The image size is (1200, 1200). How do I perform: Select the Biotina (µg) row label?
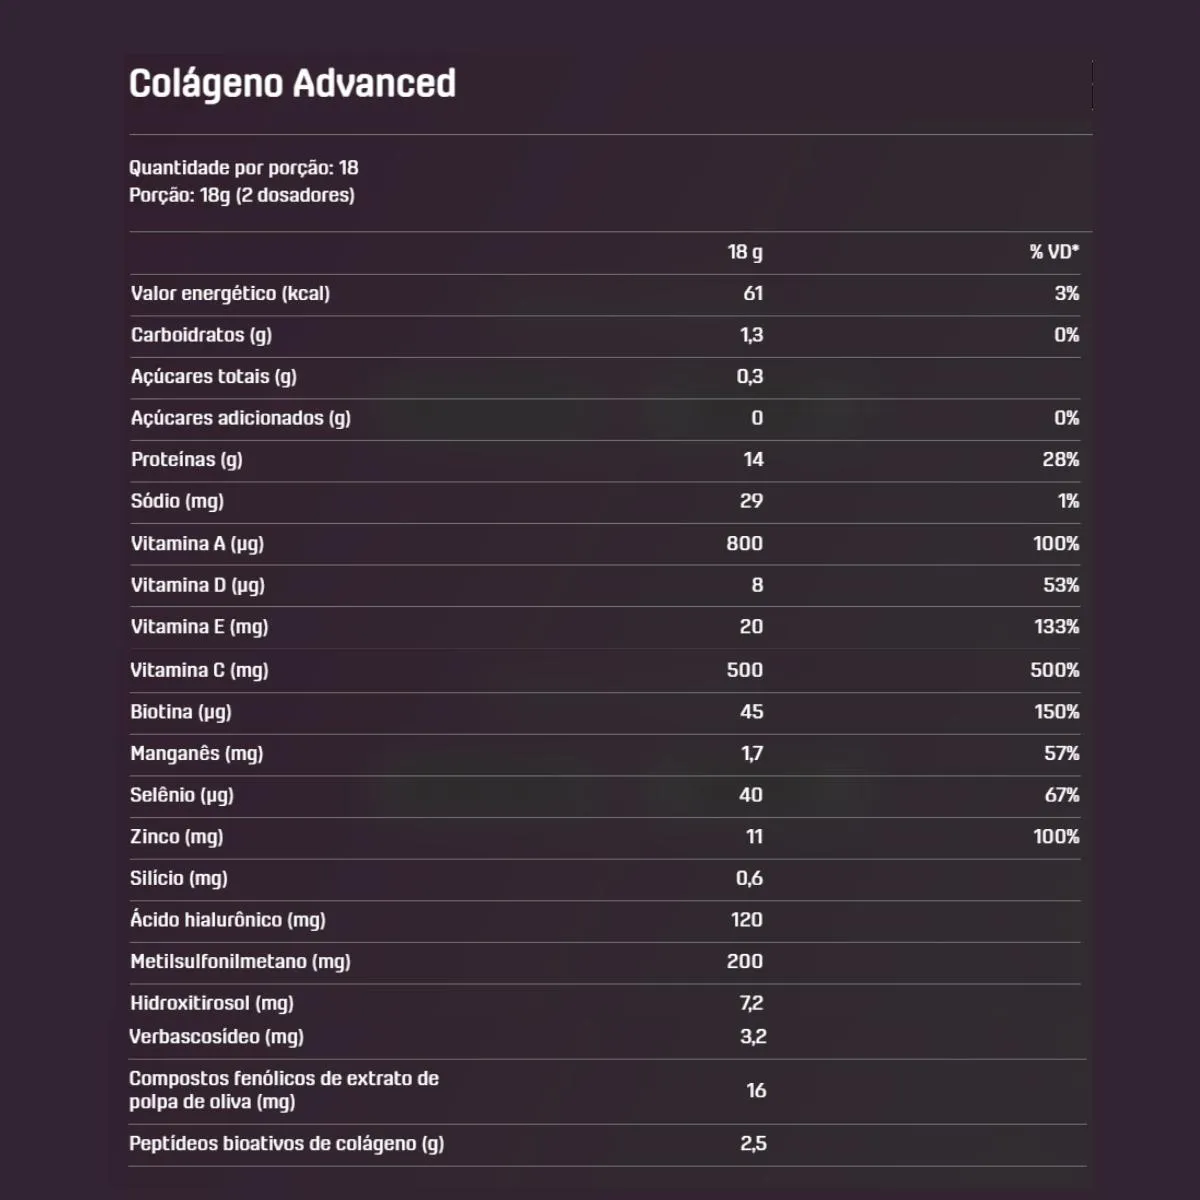(x=181, y=712)
